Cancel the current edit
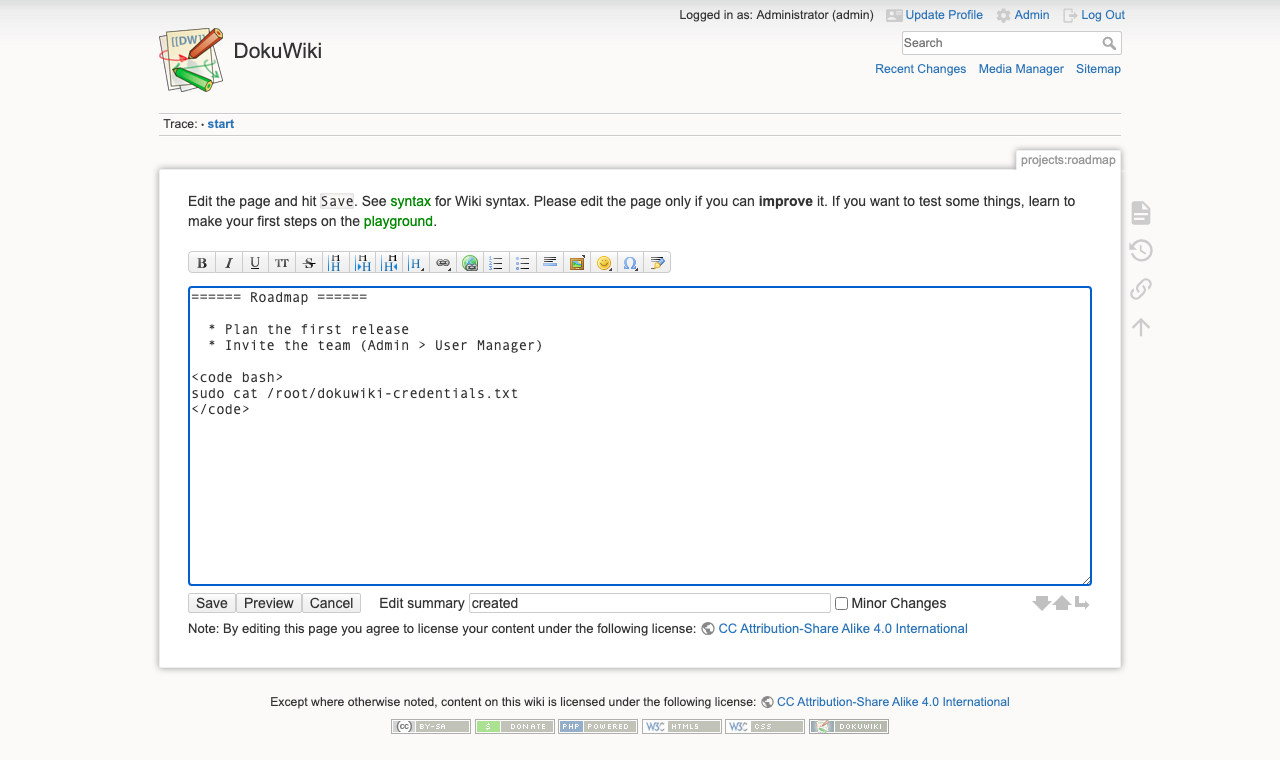The width and height of the screenshot is (1280, 760). 331,603
